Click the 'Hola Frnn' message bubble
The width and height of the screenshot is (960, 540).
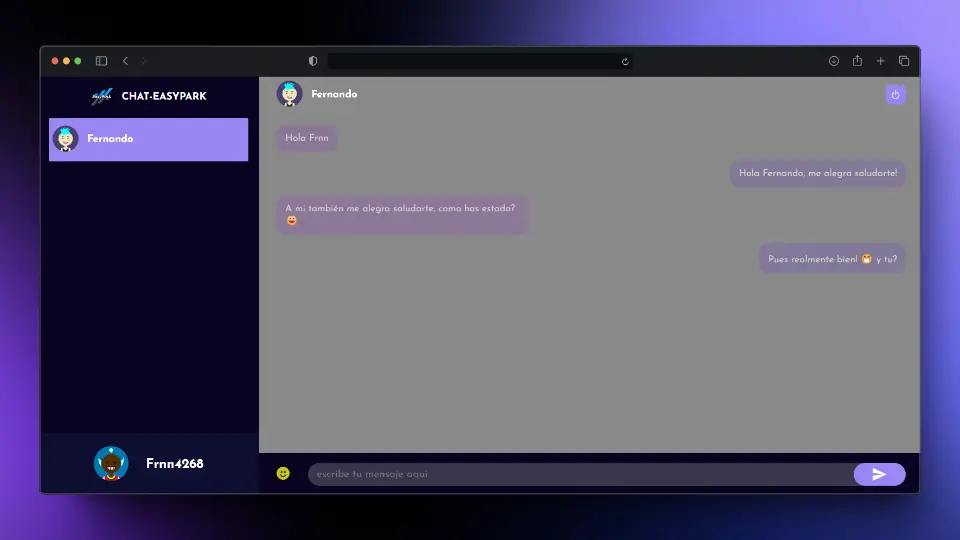[307, 138]
